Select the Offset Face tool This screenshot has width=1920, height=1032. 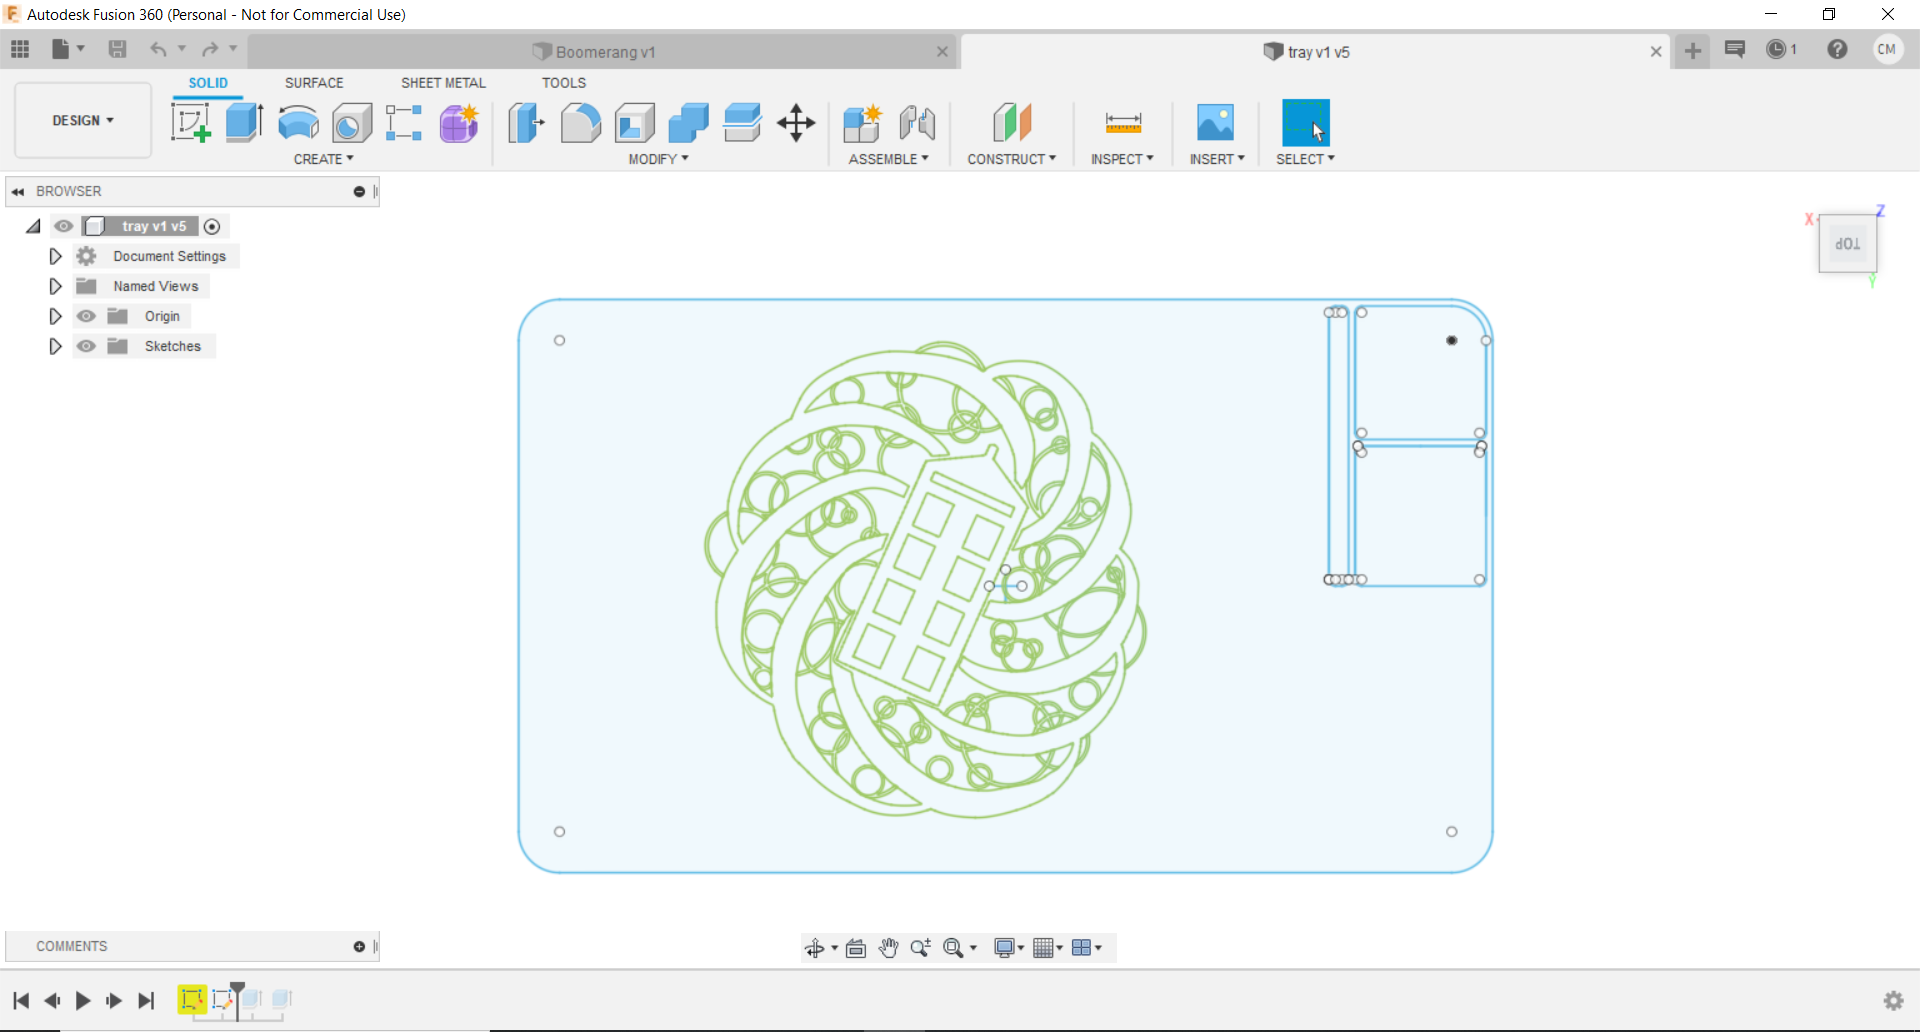point(742,123)
